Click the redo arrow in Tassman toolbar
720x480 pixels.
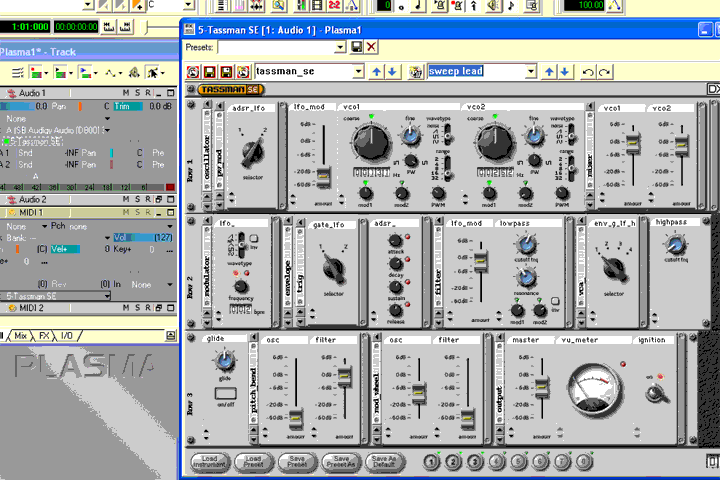tap(605, 72)
